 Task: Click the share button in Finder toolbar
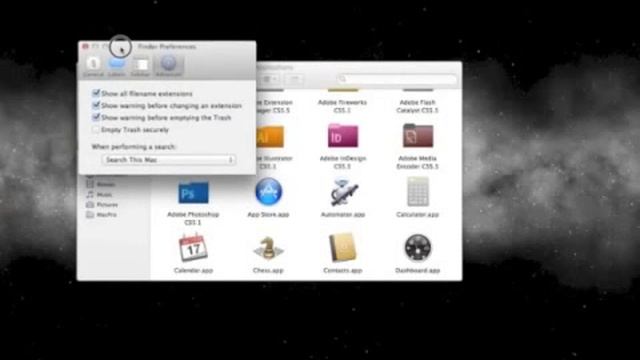coord(295,79)
